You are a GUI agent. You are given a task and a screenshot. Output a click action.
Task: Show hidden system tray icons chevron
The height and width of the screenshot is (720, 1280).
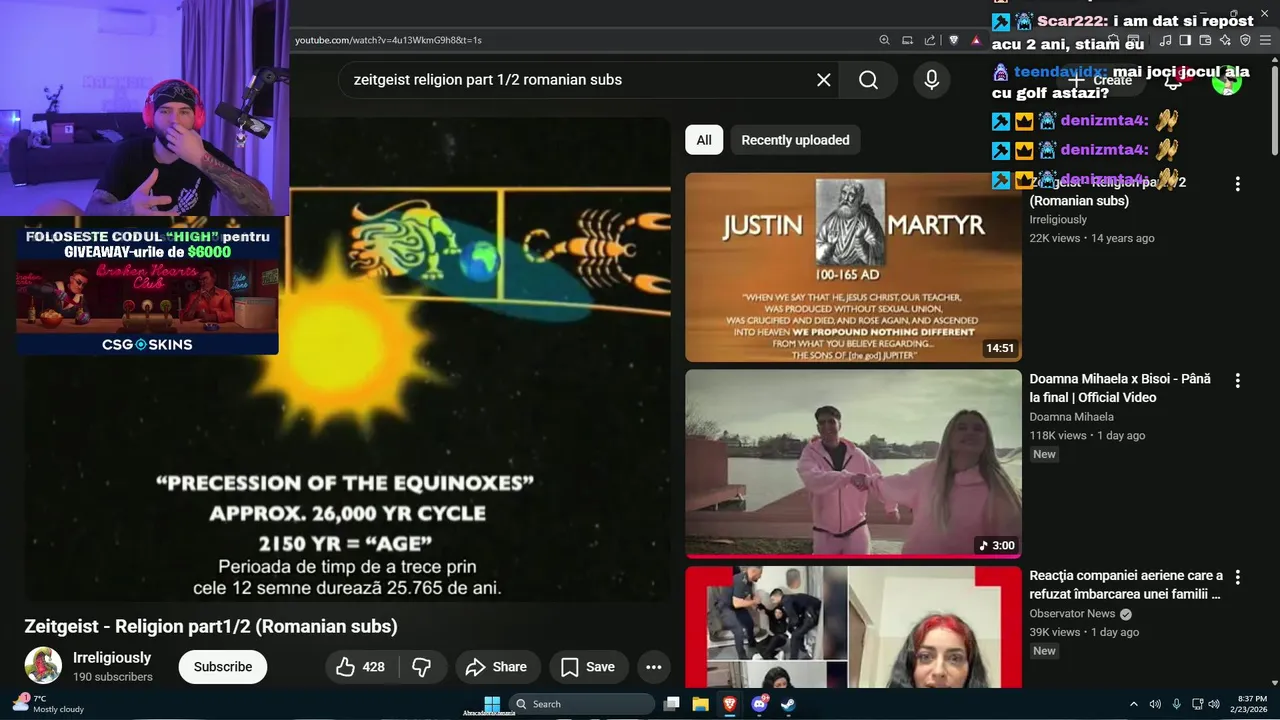(x=1133, y=704)
